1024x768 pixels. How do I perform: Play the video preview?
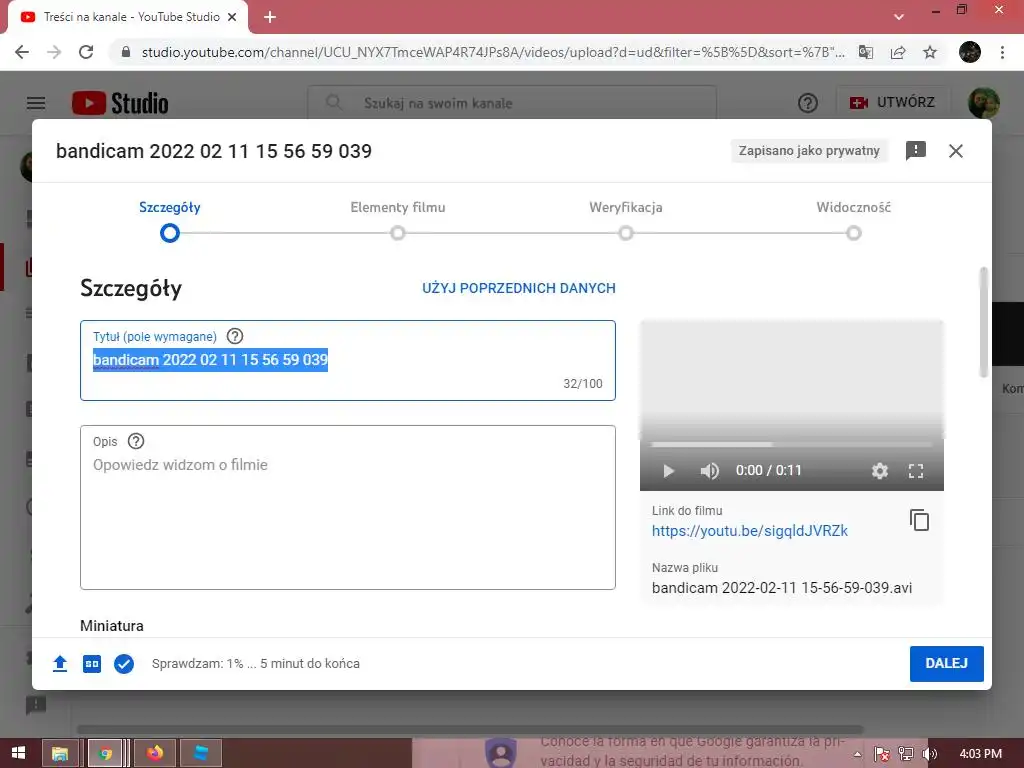coord(668,471)
